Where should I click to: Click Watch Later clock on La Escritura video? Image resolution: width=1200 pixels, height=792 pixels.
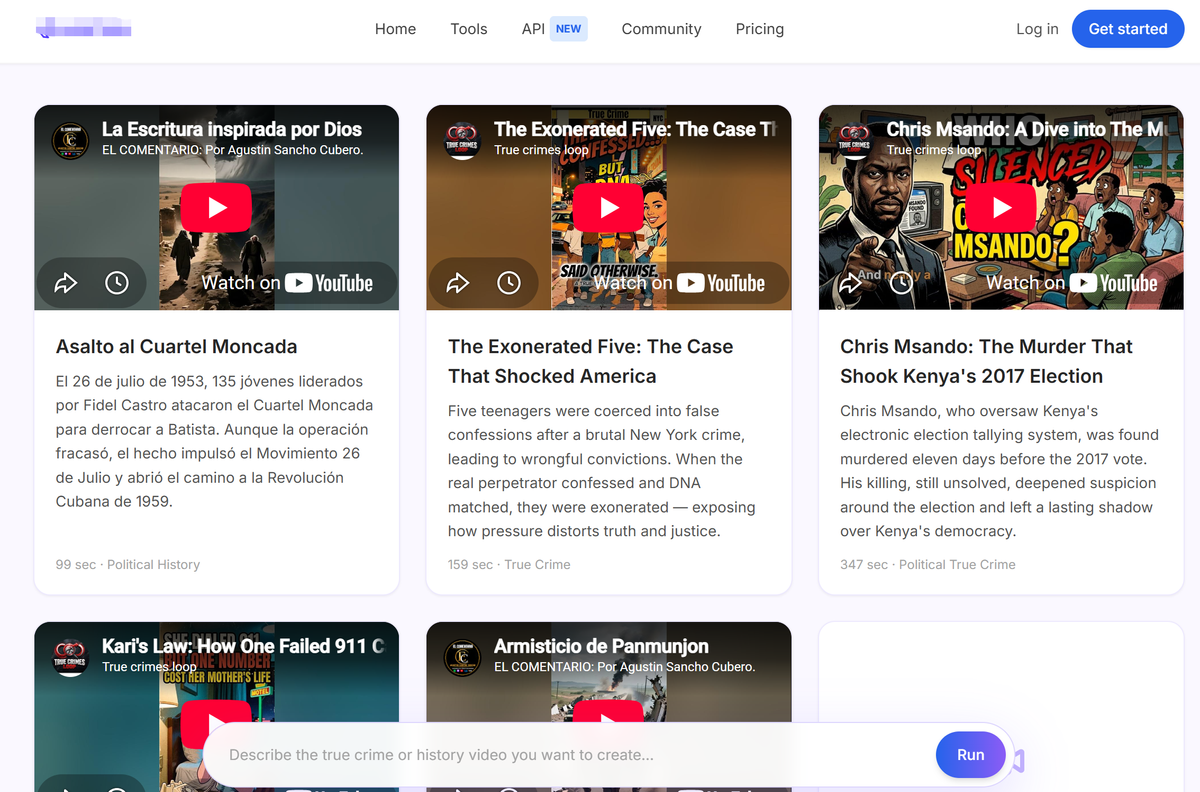pyautogui.click(x=117, y=283)
